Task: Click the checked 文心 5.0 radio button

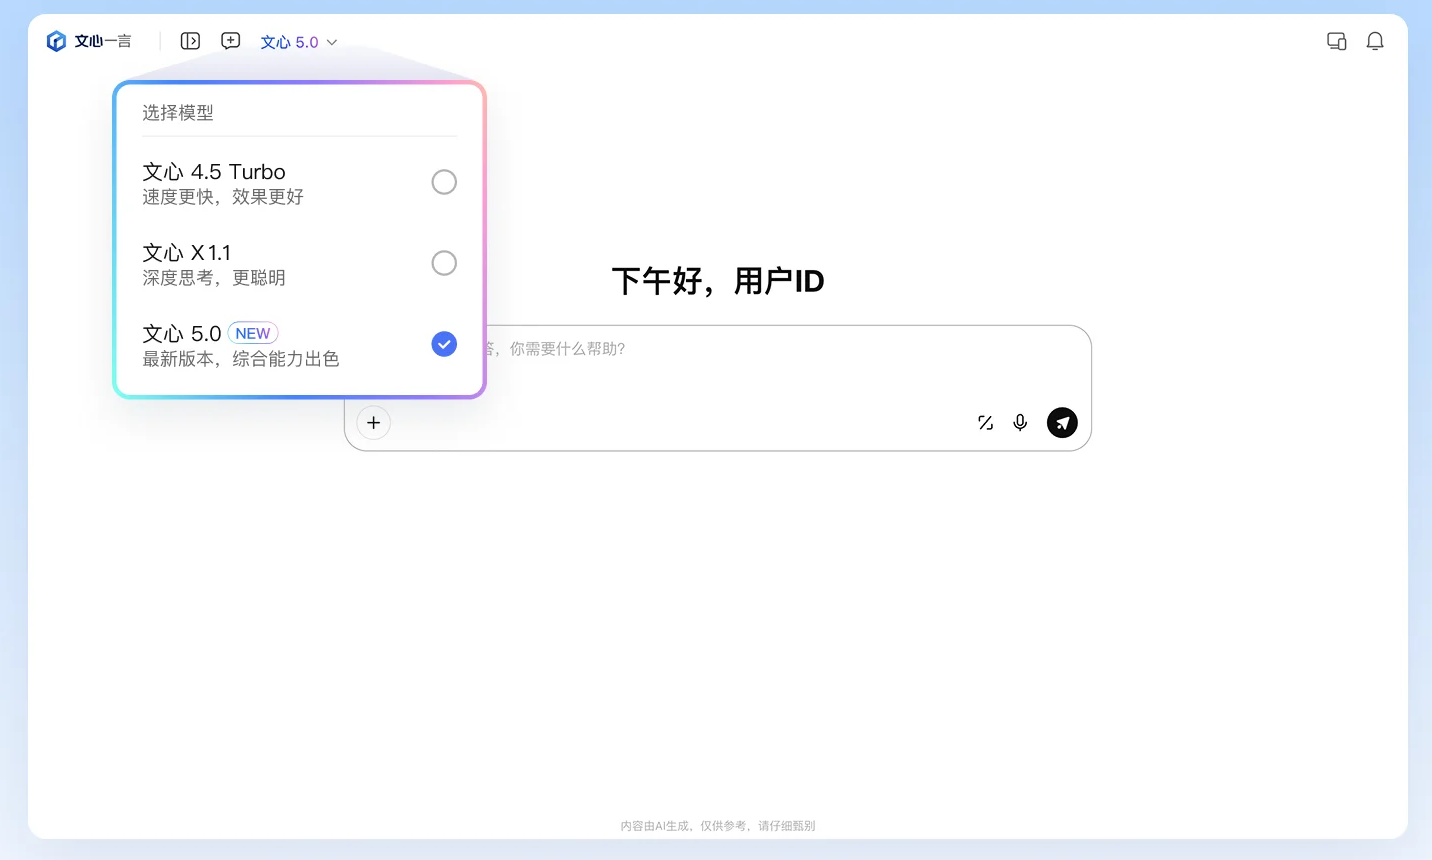Action: pos(444,344)
